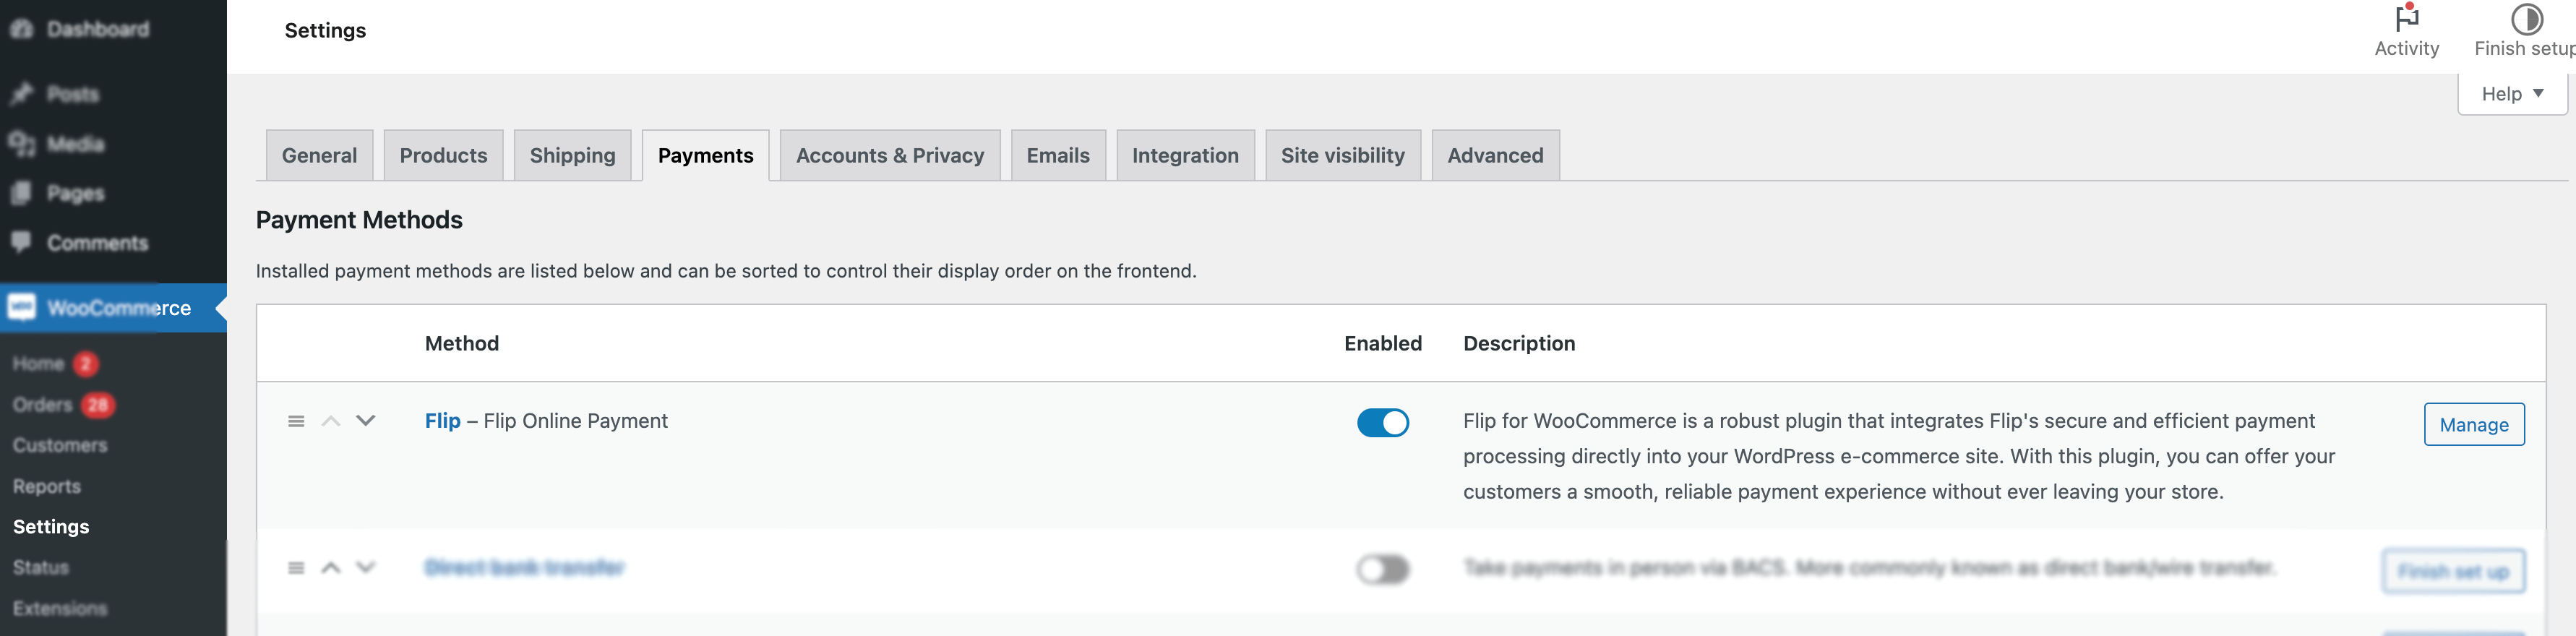Go to WooCommerce Orders submenu
The width and height of the screenshot is (2576, 636).
point(42,405)
